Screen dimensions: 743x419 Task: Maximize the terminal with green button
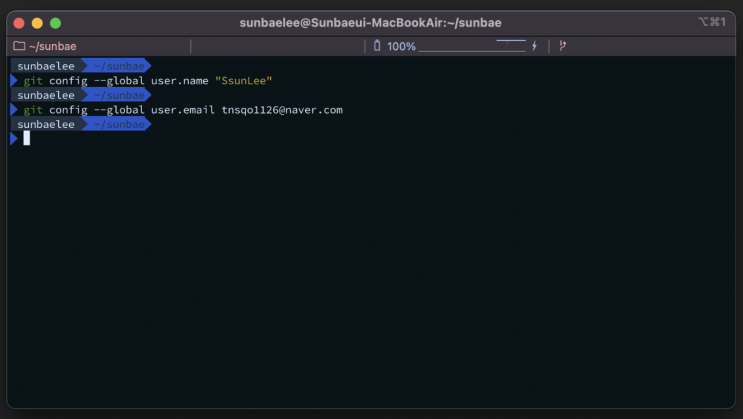[55, 23]
